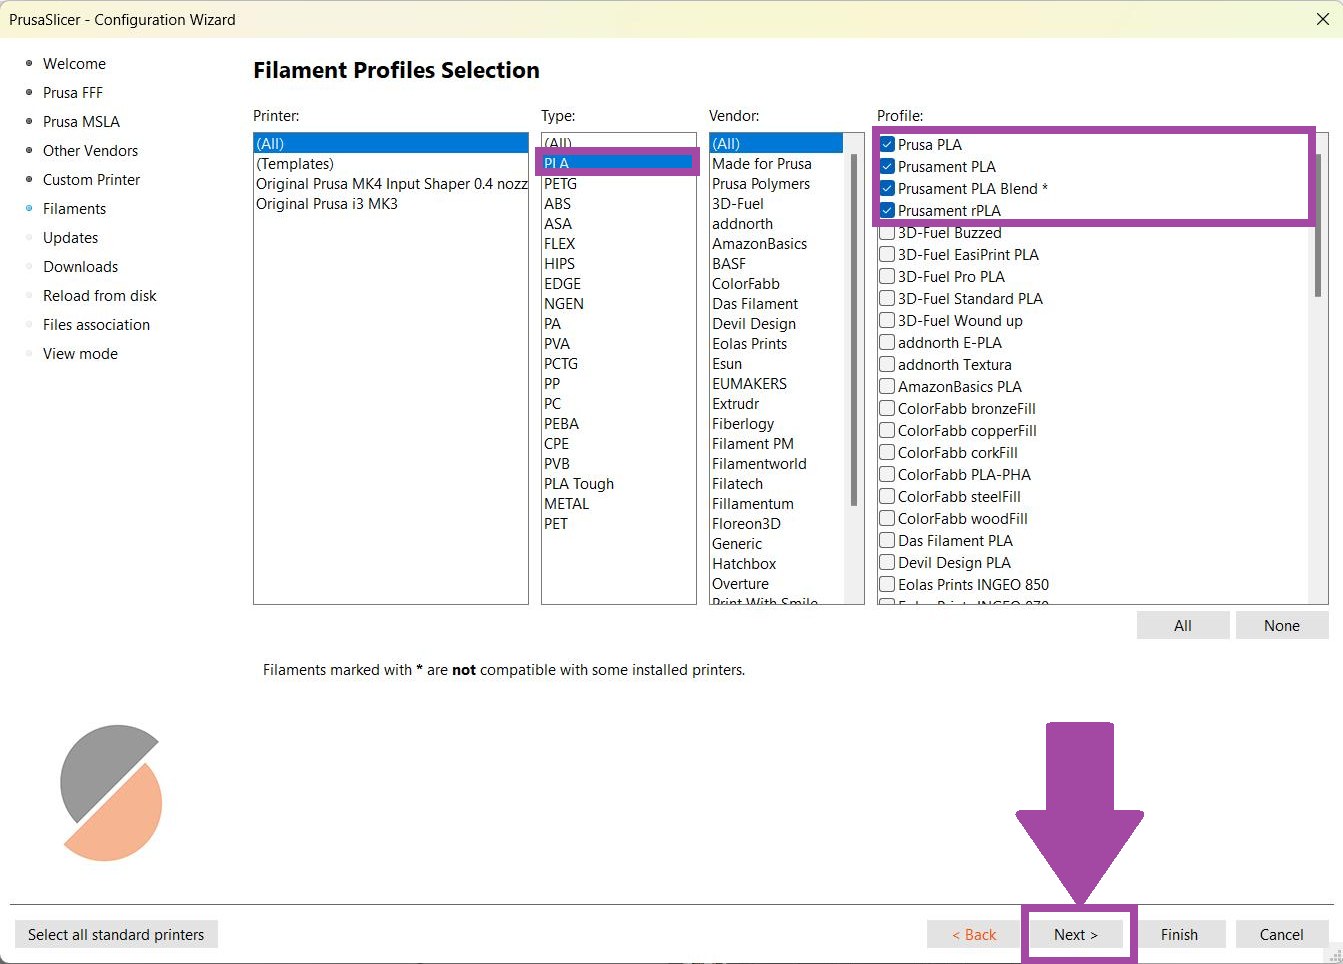Image resolution: width=1343 pixels, height=964 pixels.
Task: Click the Vendor list scrollbar
Action: [853, 330]
